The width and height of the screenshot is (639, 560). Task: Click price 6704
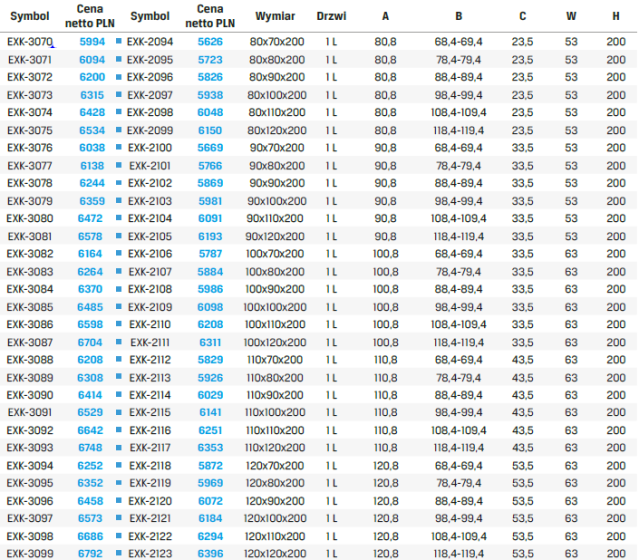click(90, 342)
